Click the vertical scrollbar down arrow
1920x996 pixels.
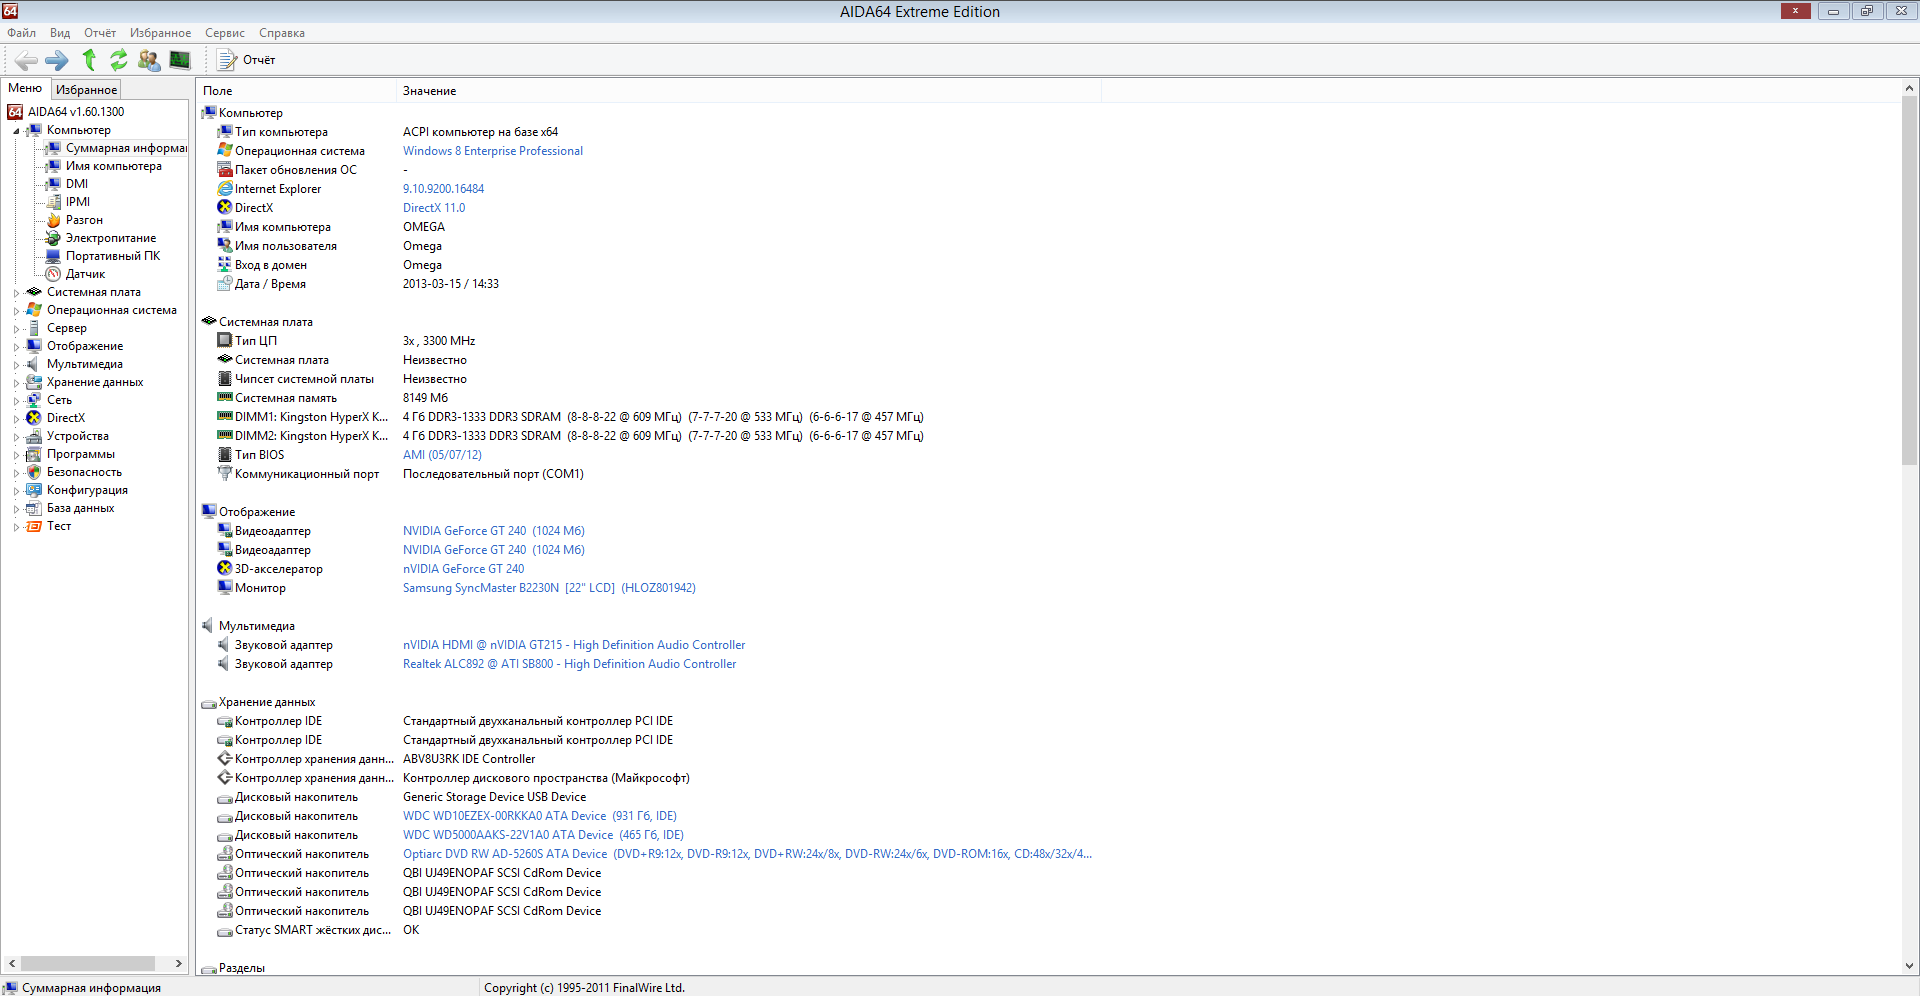click(1909, 966)
